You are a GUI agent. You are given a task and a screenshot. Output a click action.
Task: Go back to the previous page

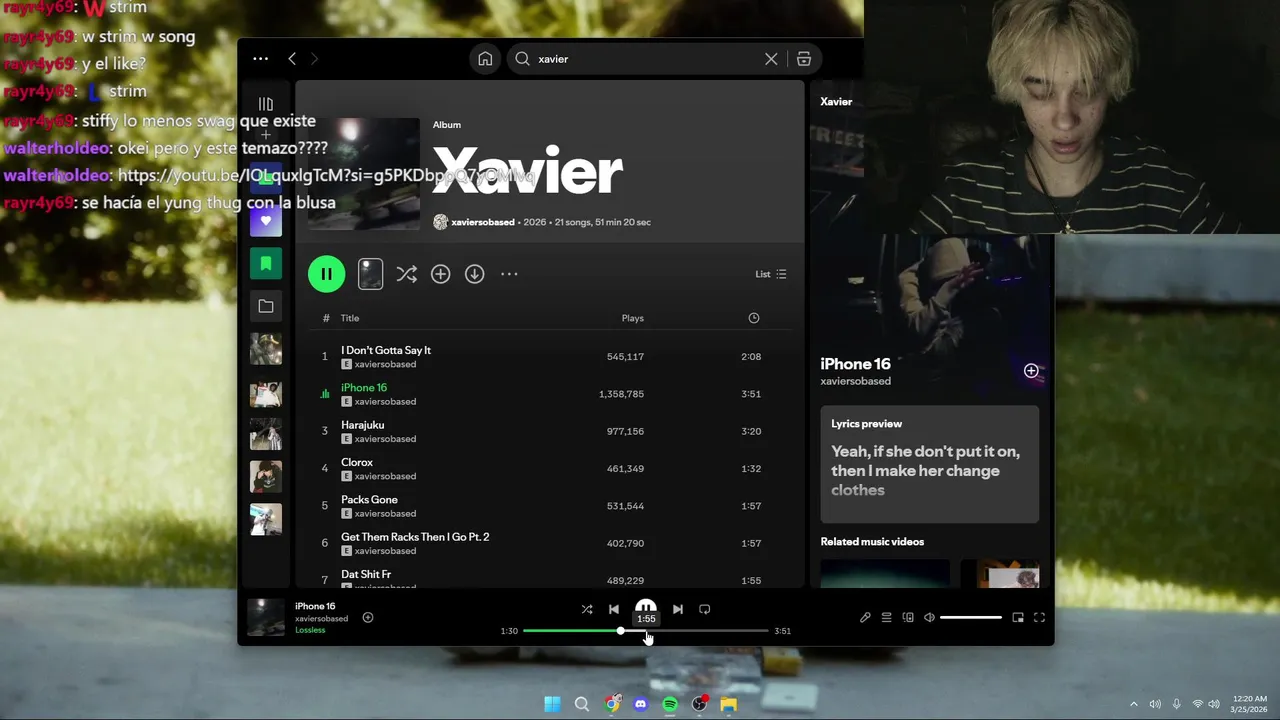(x=292, y=59)
